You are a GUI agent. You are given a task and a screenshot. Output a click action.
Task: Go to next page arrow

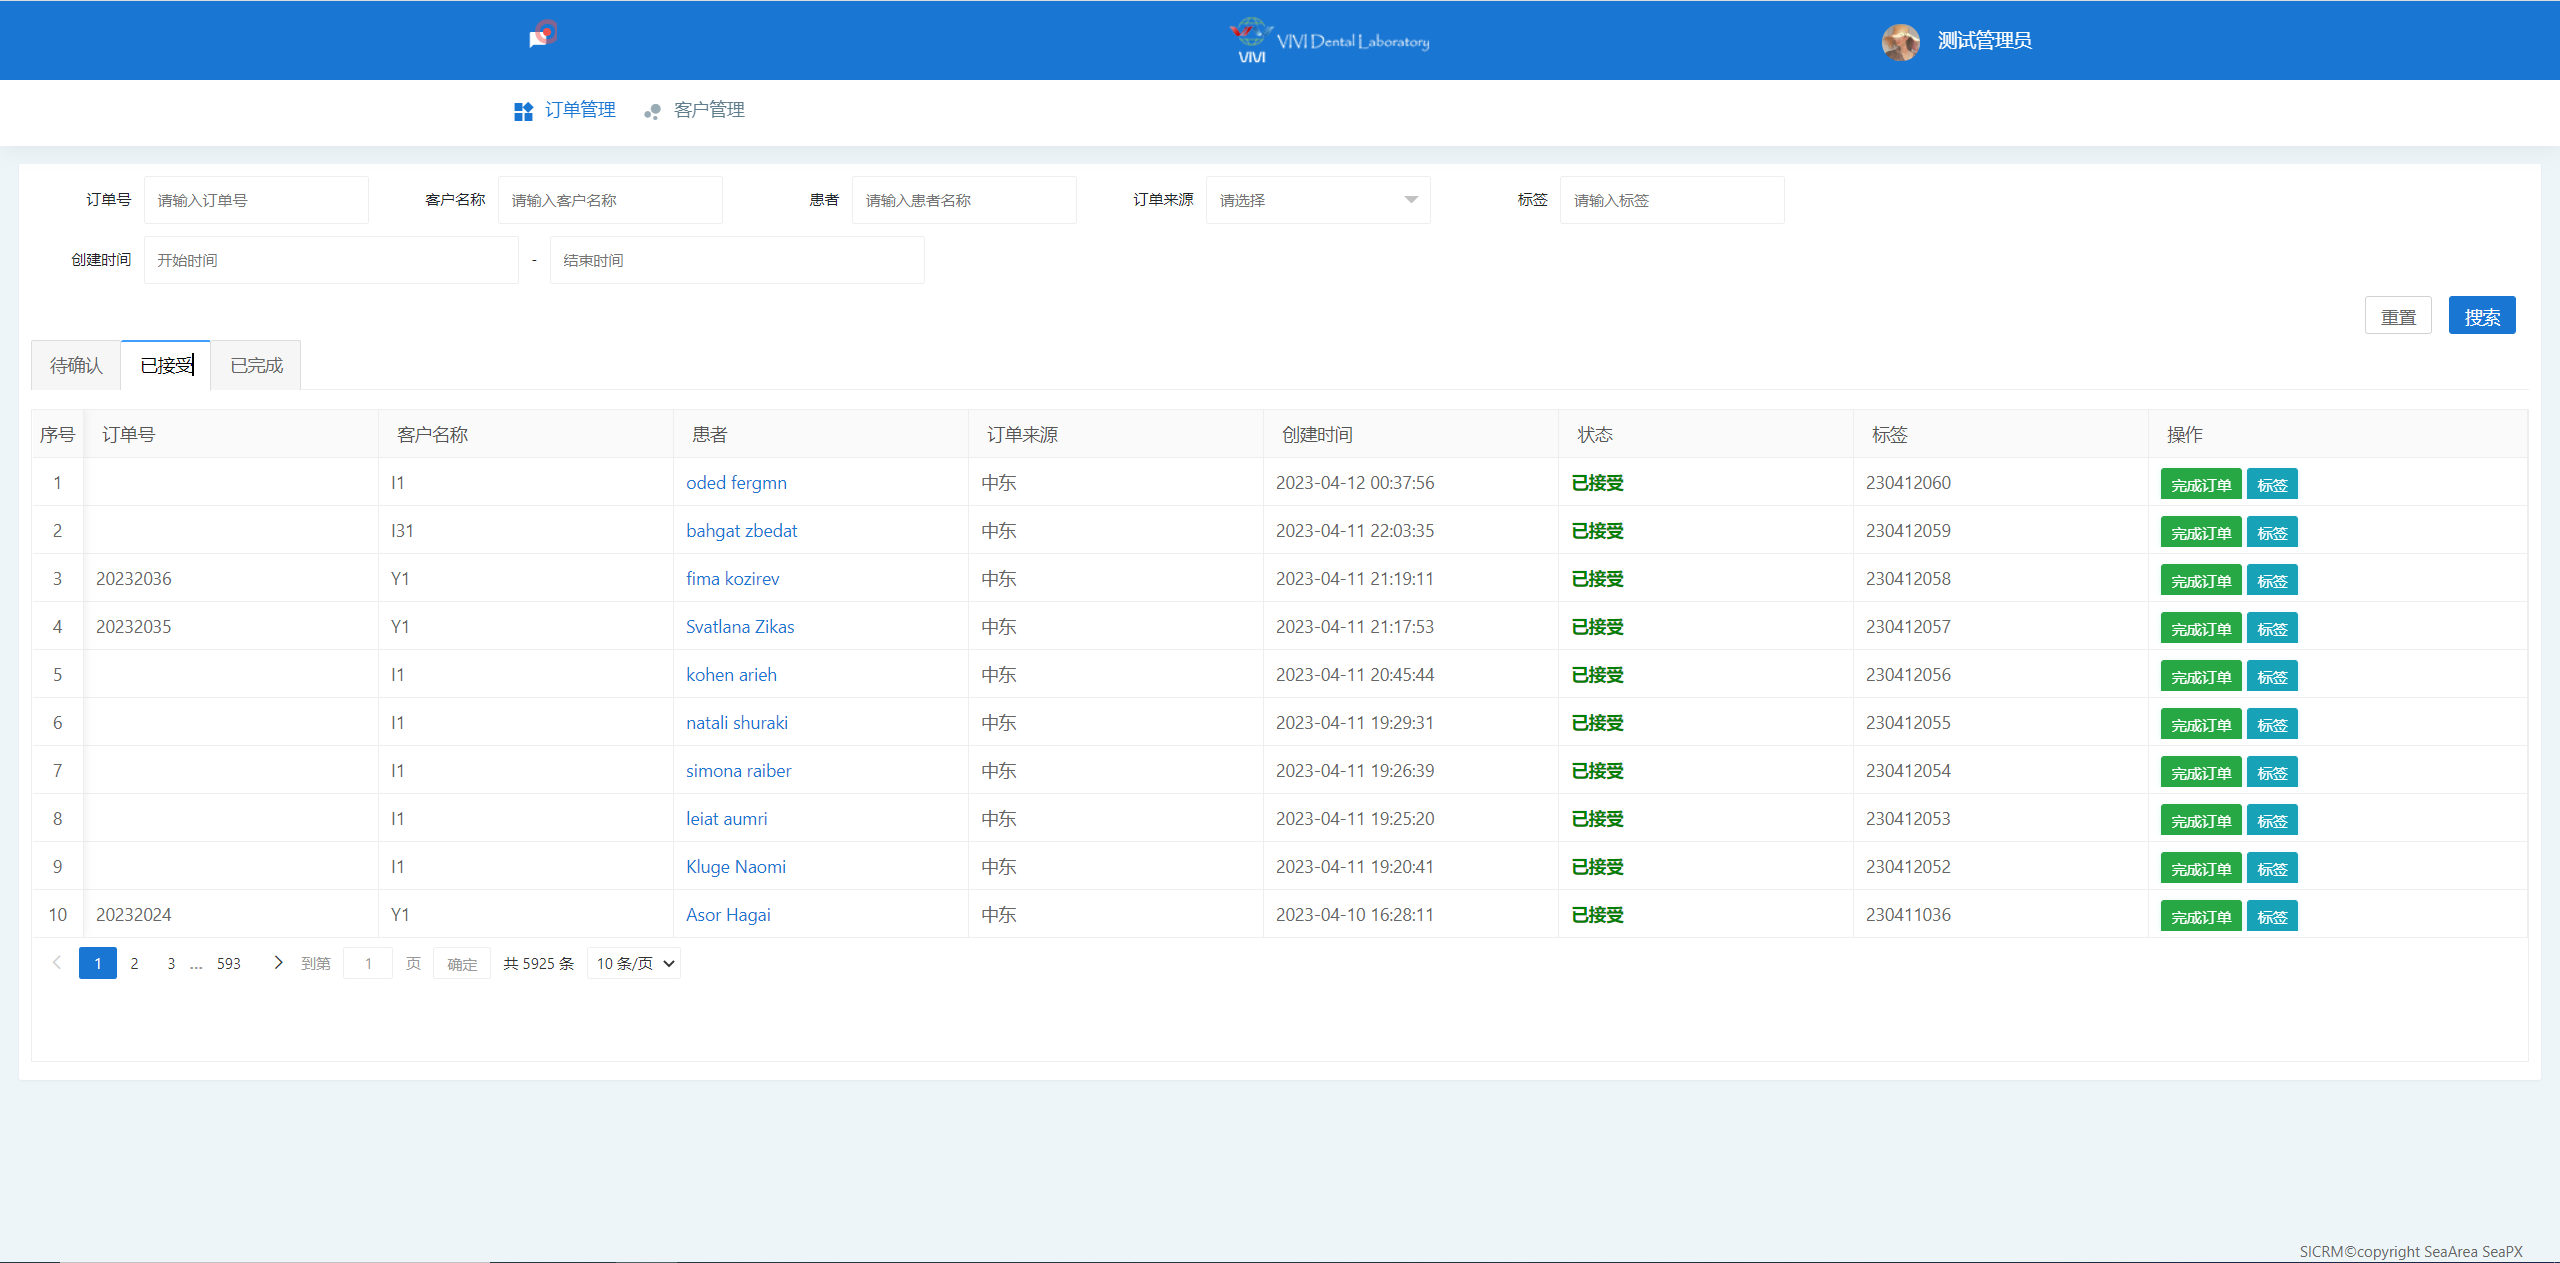[278, 963]
